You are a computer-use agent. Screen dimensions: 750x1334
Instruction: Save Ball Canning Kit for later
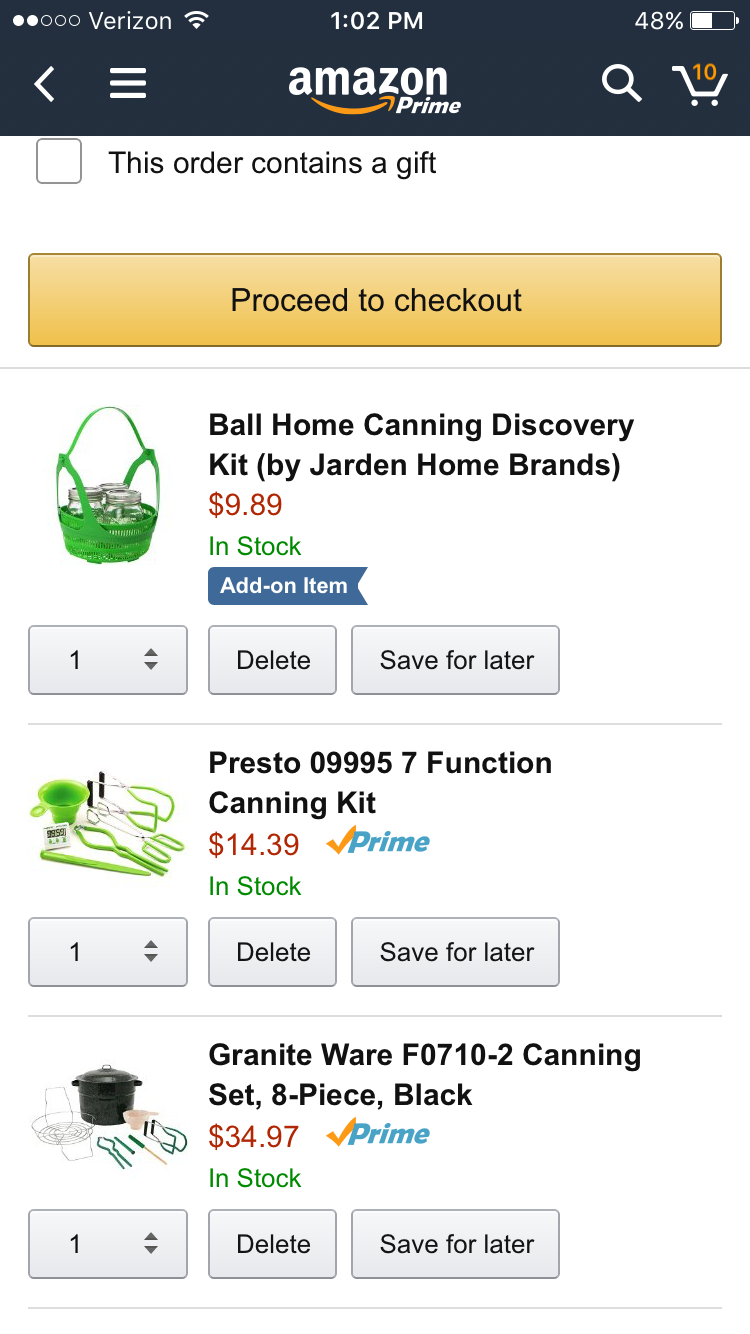pyautogui.click(x=456, y=660)
